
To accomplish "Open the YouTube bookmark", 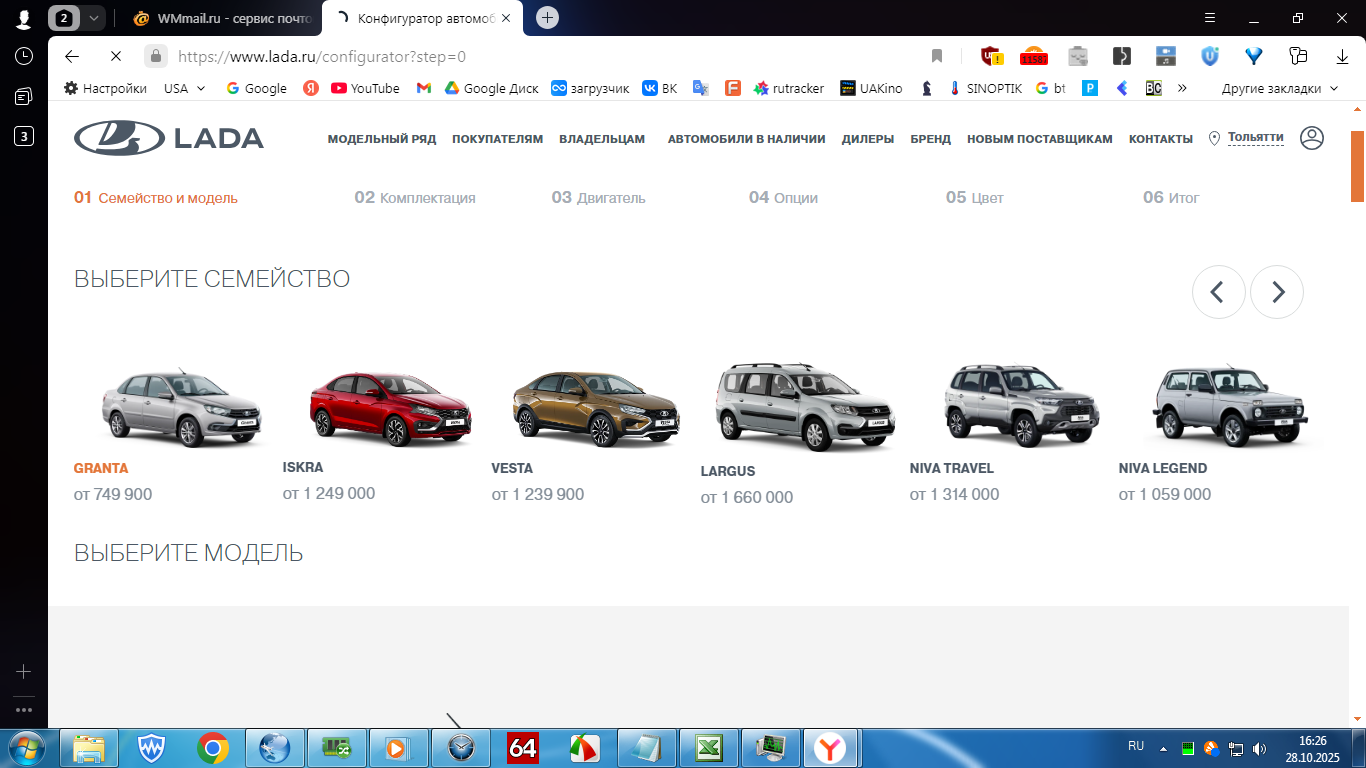I will click(x=365, y=88).
